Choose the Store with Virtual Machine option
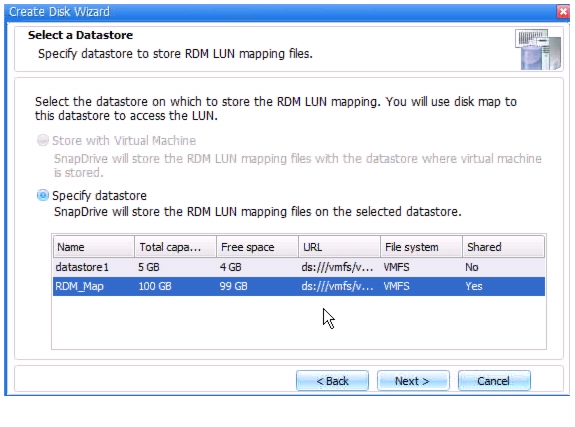 click(43, 140)
